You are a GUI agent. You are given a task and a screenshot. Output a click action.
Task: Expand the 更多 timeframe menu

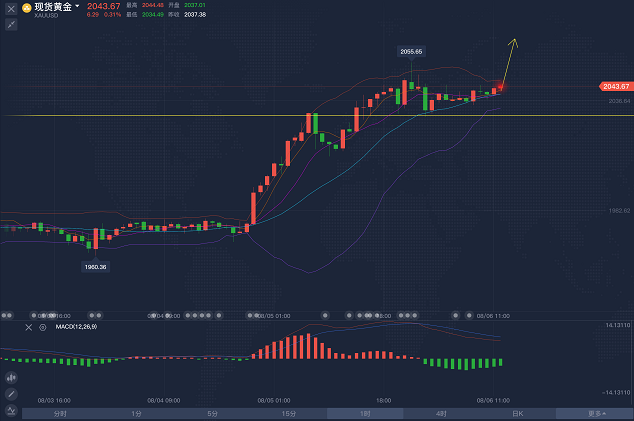point(596,413)
